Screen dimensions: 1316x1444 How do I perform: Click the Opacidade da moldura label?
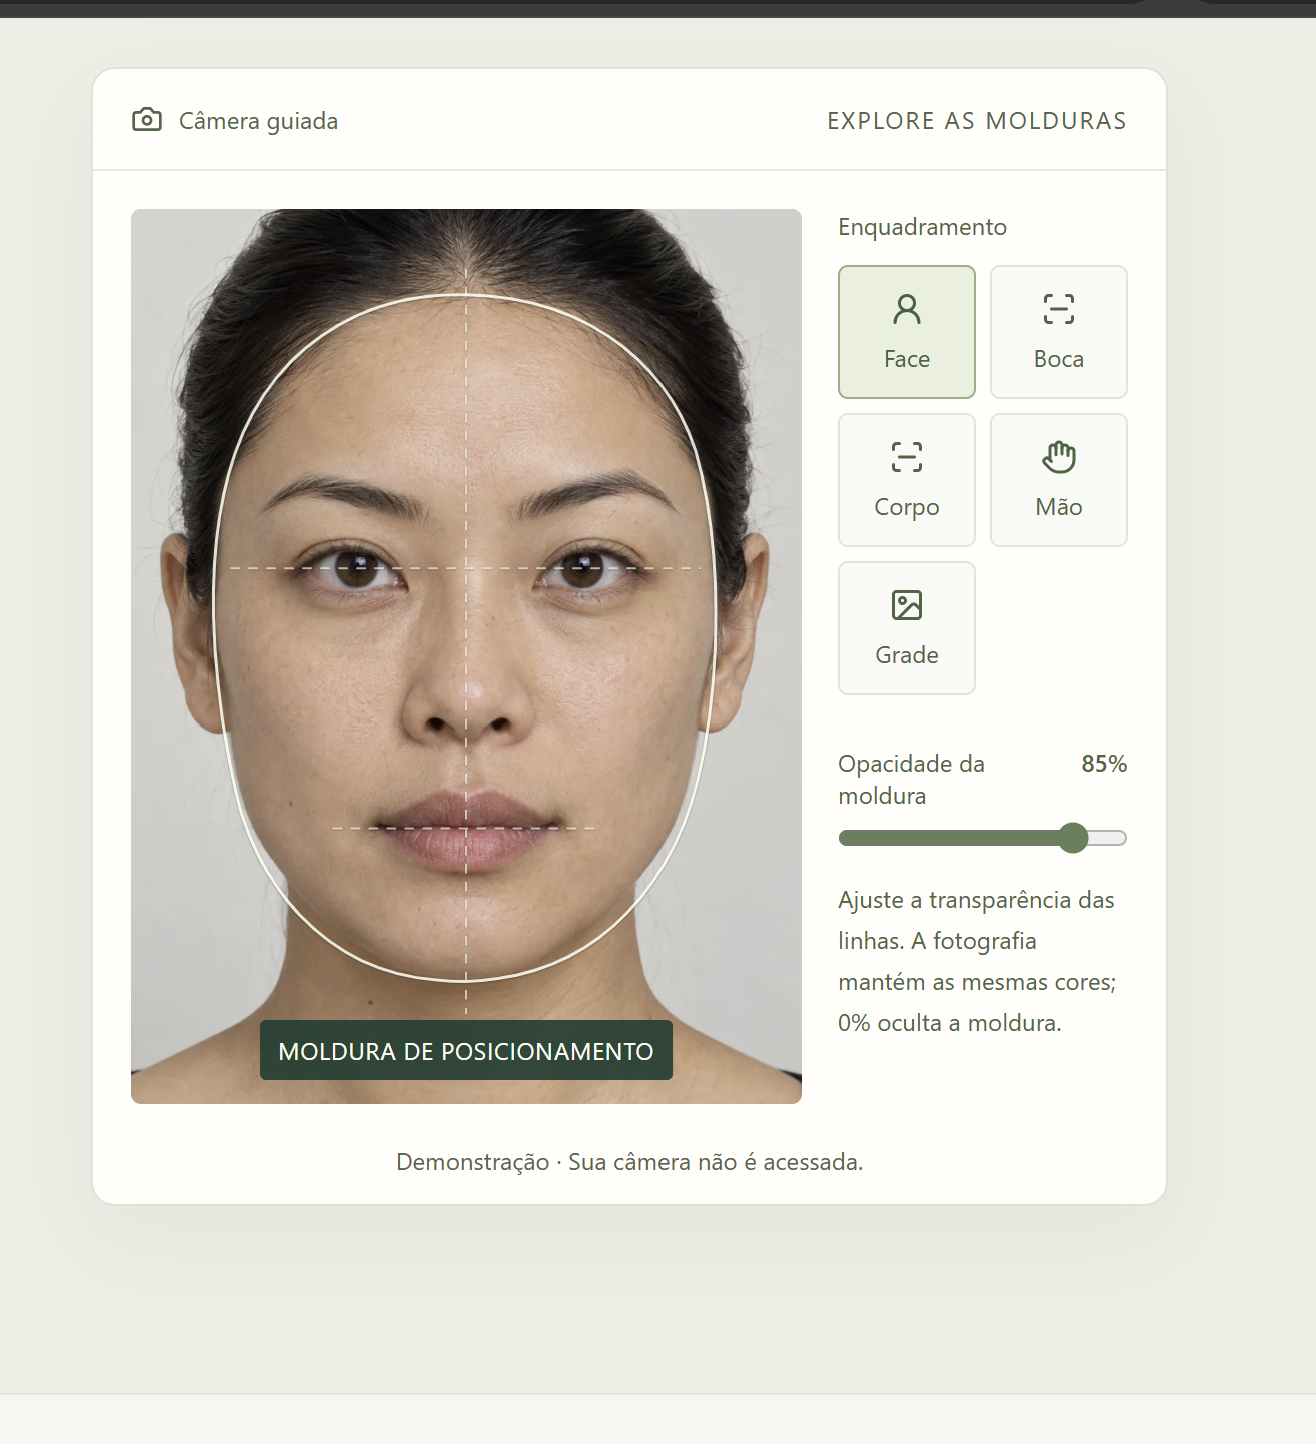click(911, 780)
